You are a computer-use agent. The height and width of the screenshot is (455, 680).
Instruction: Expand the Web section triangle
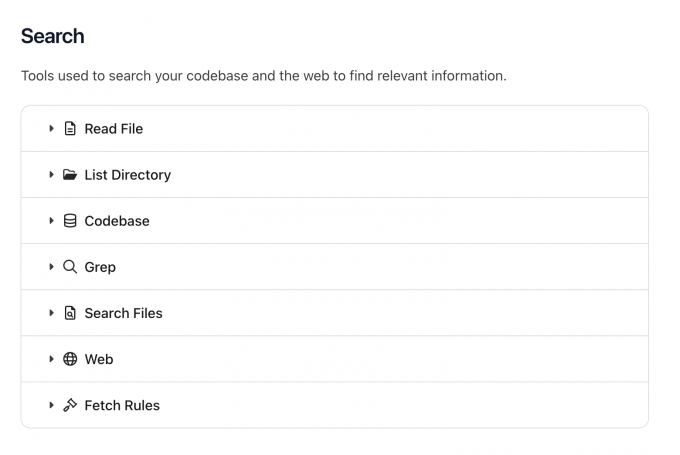coord(51,359)
